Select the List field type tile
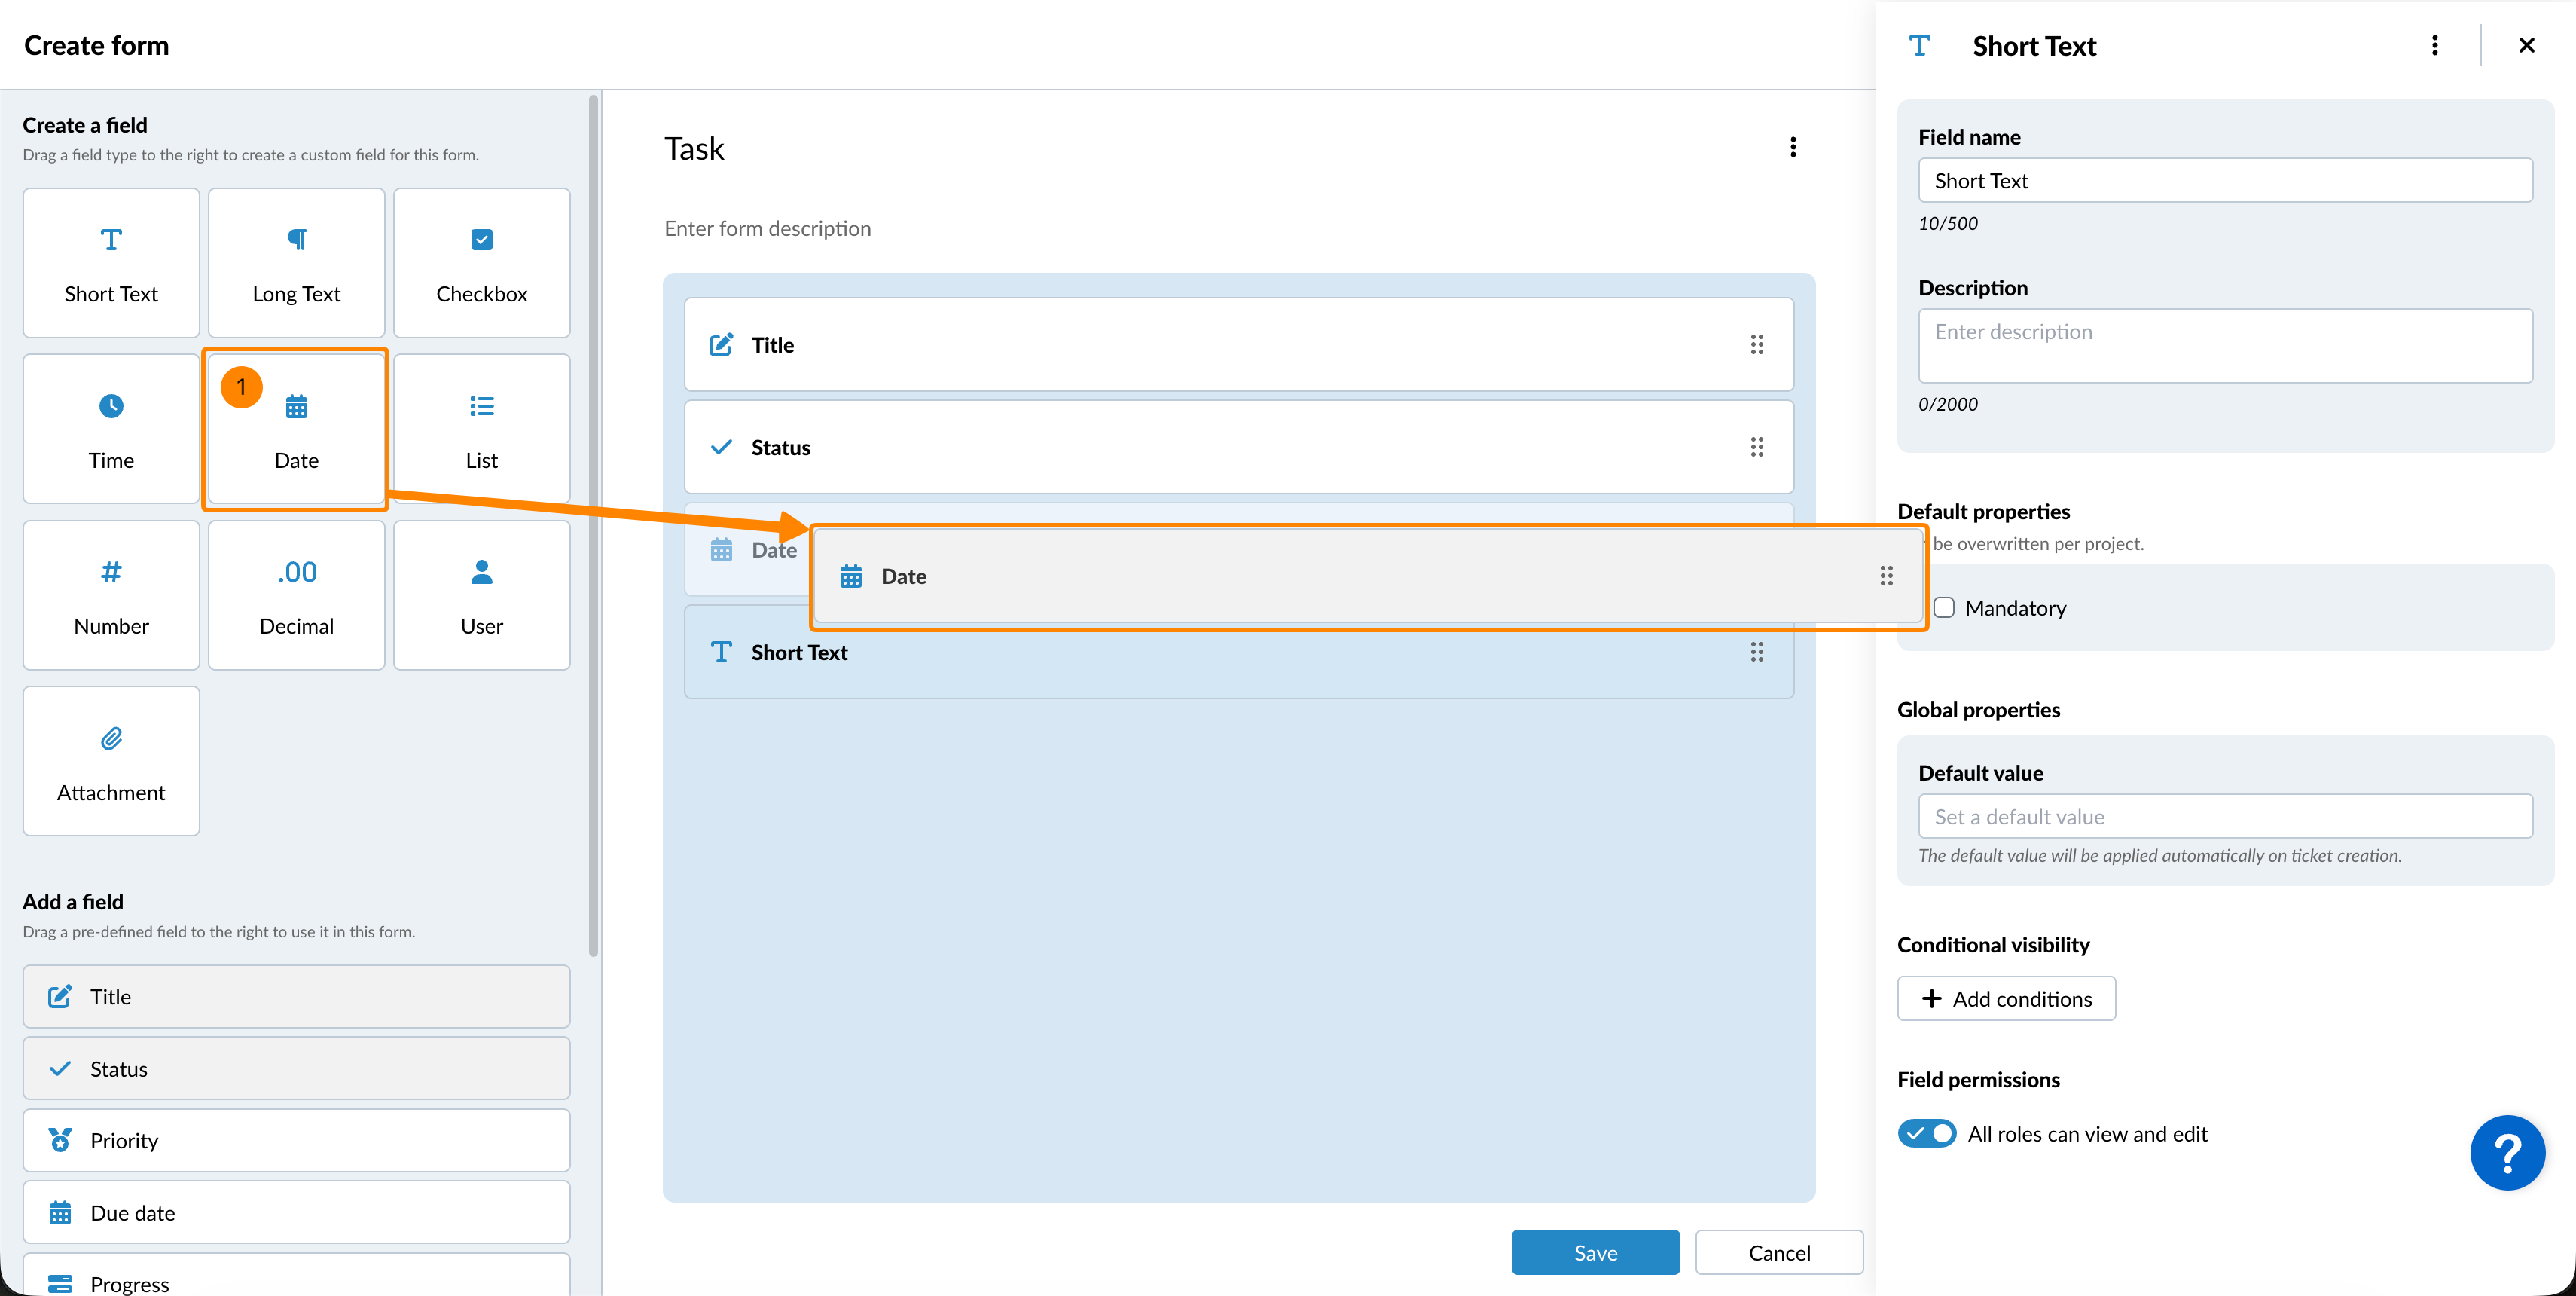The width and height of the screenshot is (2576, 1296). tap(481, 429)
